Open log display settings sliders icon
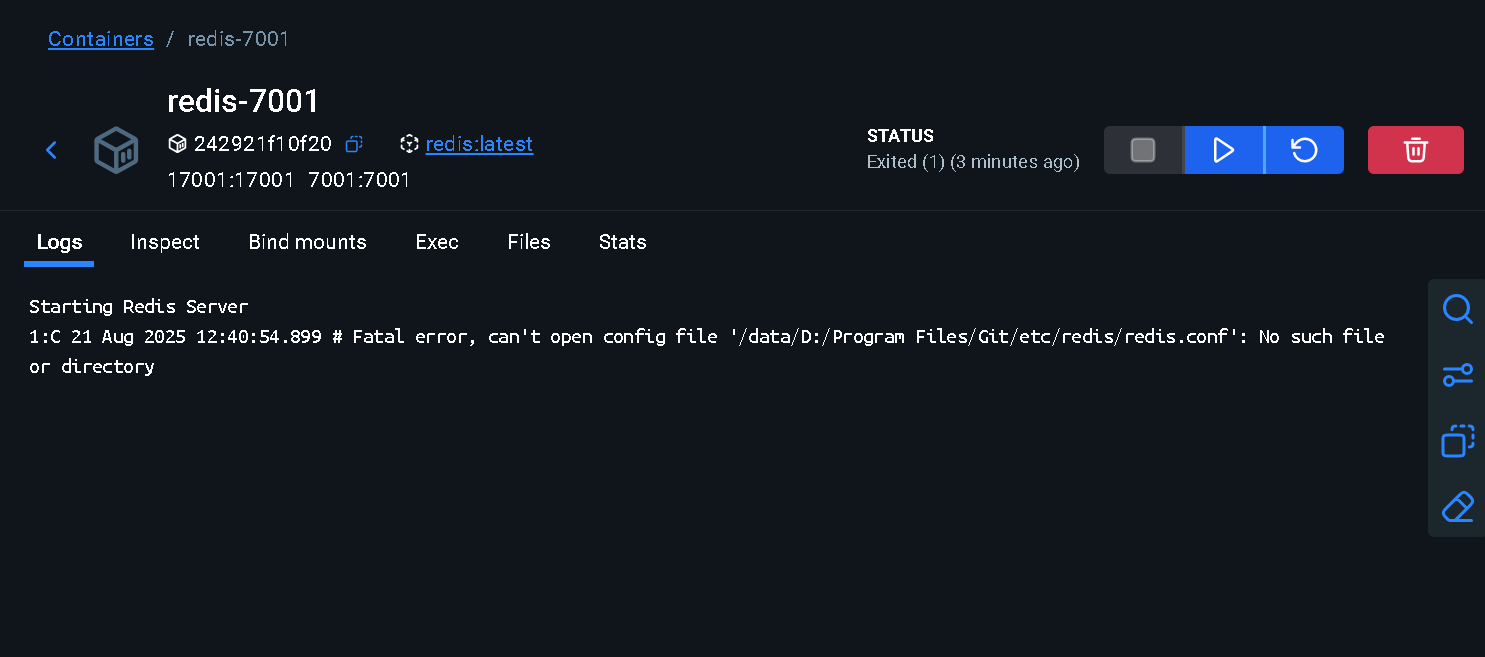1485x657 pixels. tap(1457, 375)
